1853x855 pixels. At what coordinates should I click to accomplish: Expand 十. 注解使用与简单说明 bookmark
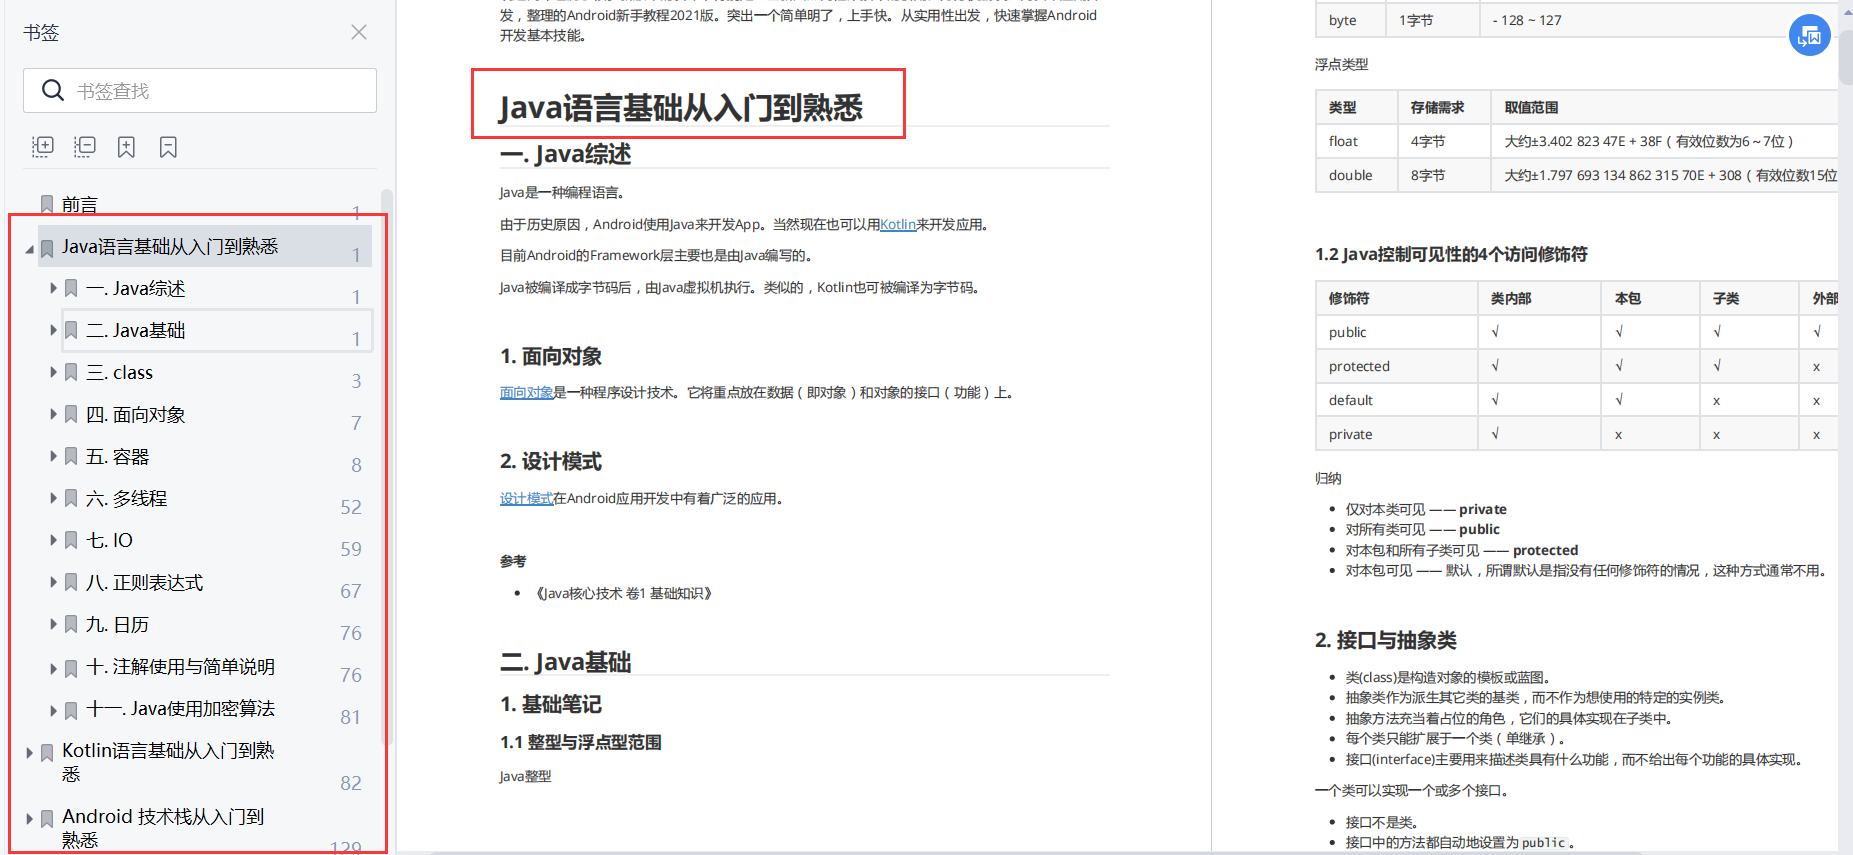point(54,668)
